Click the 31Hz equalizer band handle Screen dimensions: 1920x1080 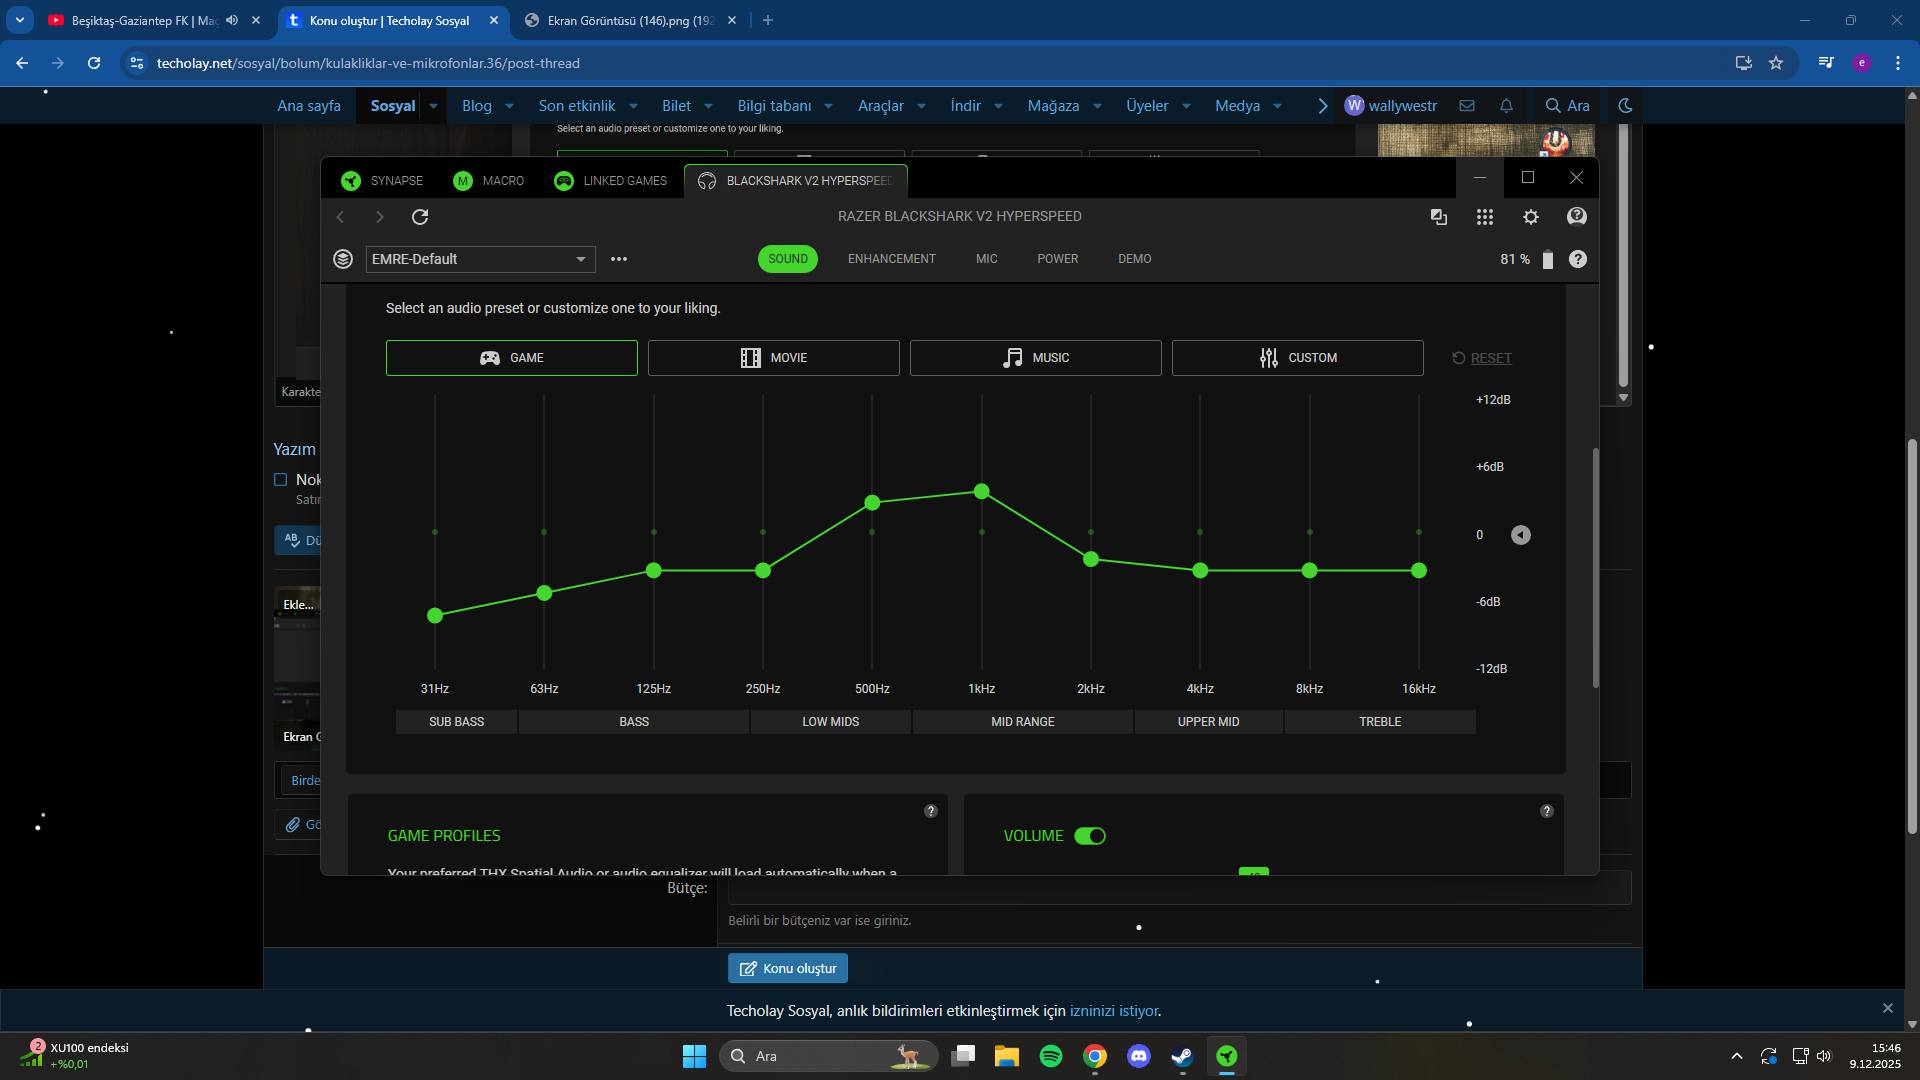(x=435, y=616)
